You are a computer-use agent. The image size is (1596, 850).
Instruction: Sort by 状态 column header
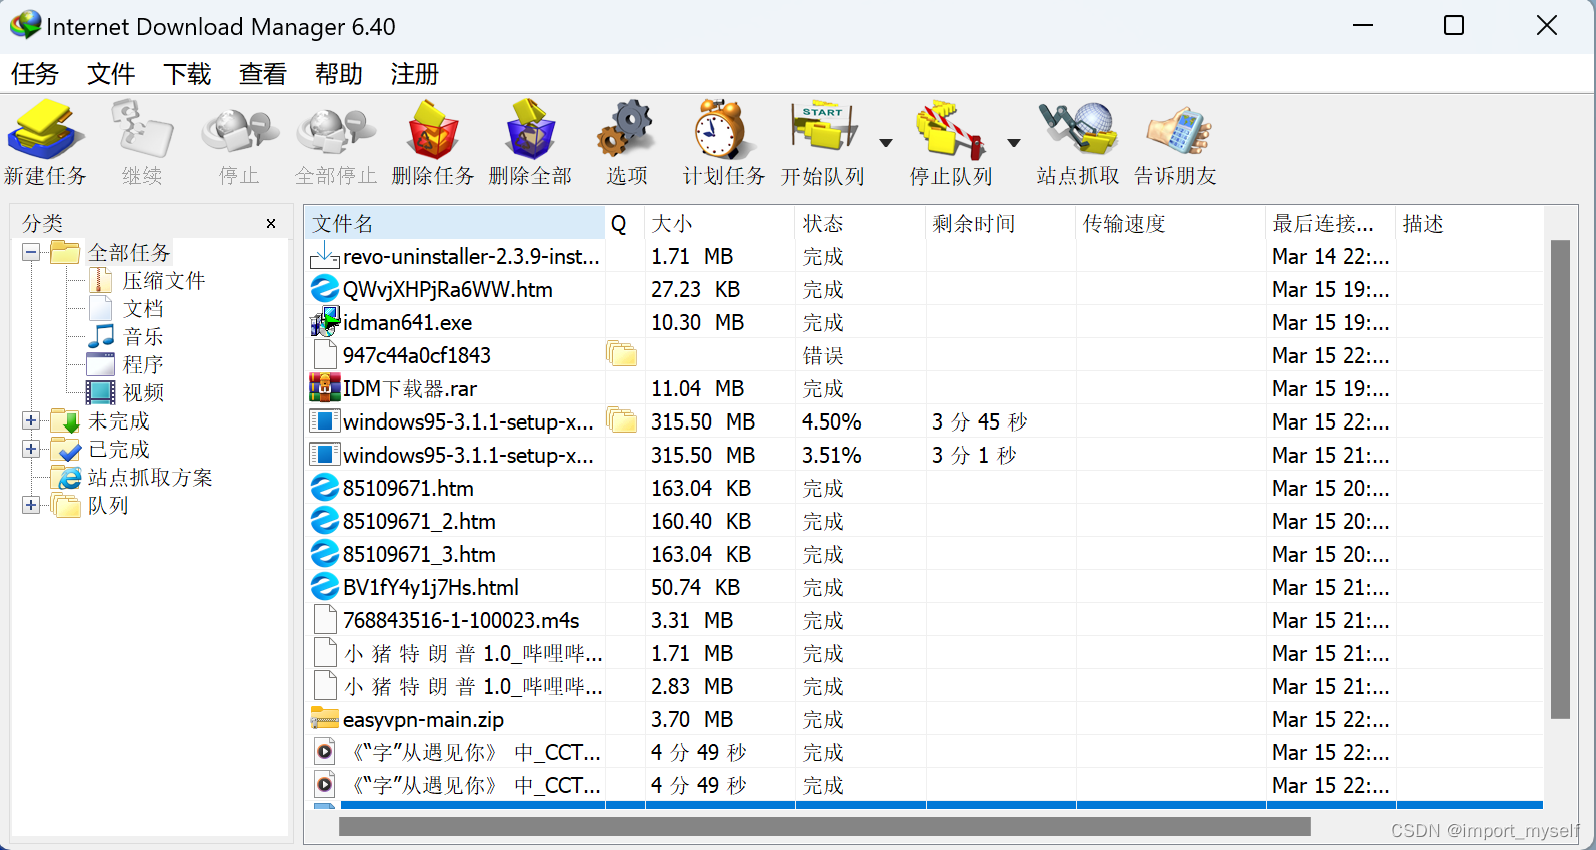coord(860,224)
